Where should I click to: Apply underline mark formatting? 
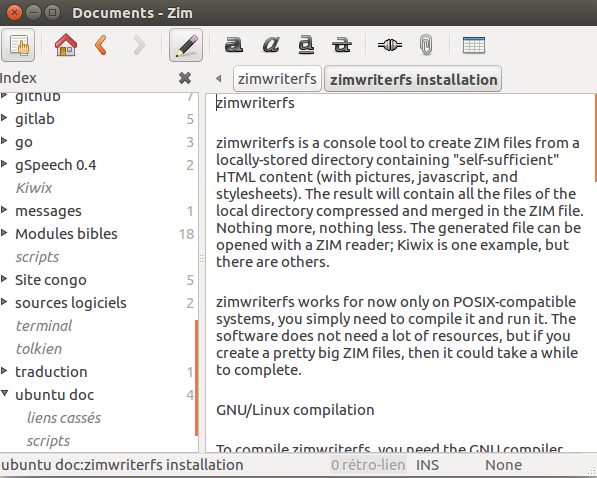coord(306,45)
